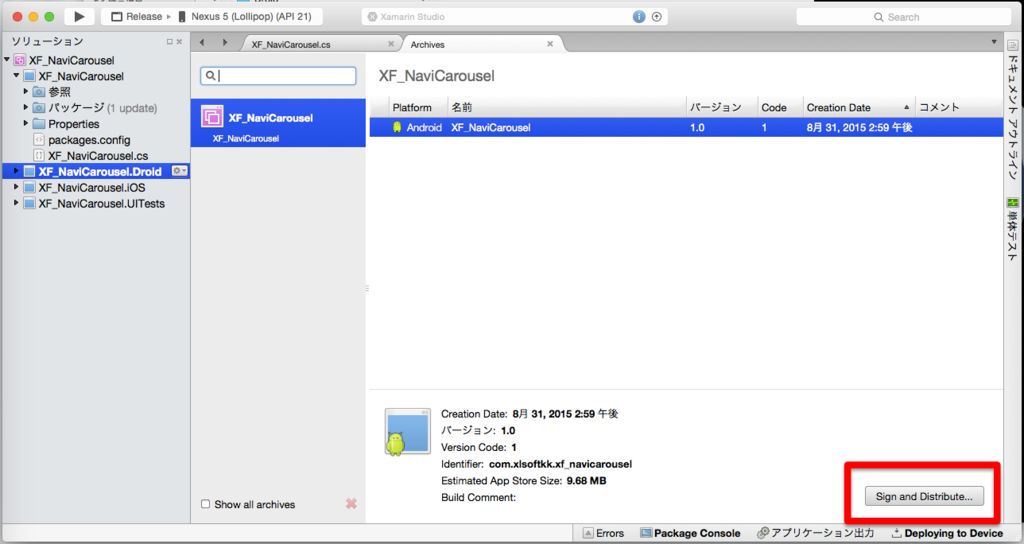Viewport: 1024px width, 544px height.
Task: Open the Errors pad
Action: pos(604,533)
